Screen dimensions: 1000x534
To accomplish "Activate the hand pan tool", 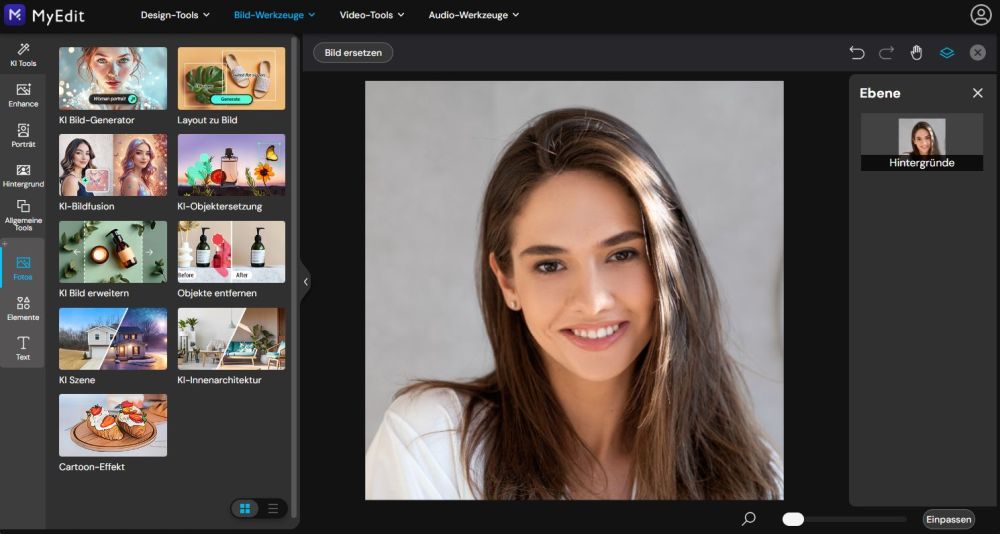I will pos(916,52).
